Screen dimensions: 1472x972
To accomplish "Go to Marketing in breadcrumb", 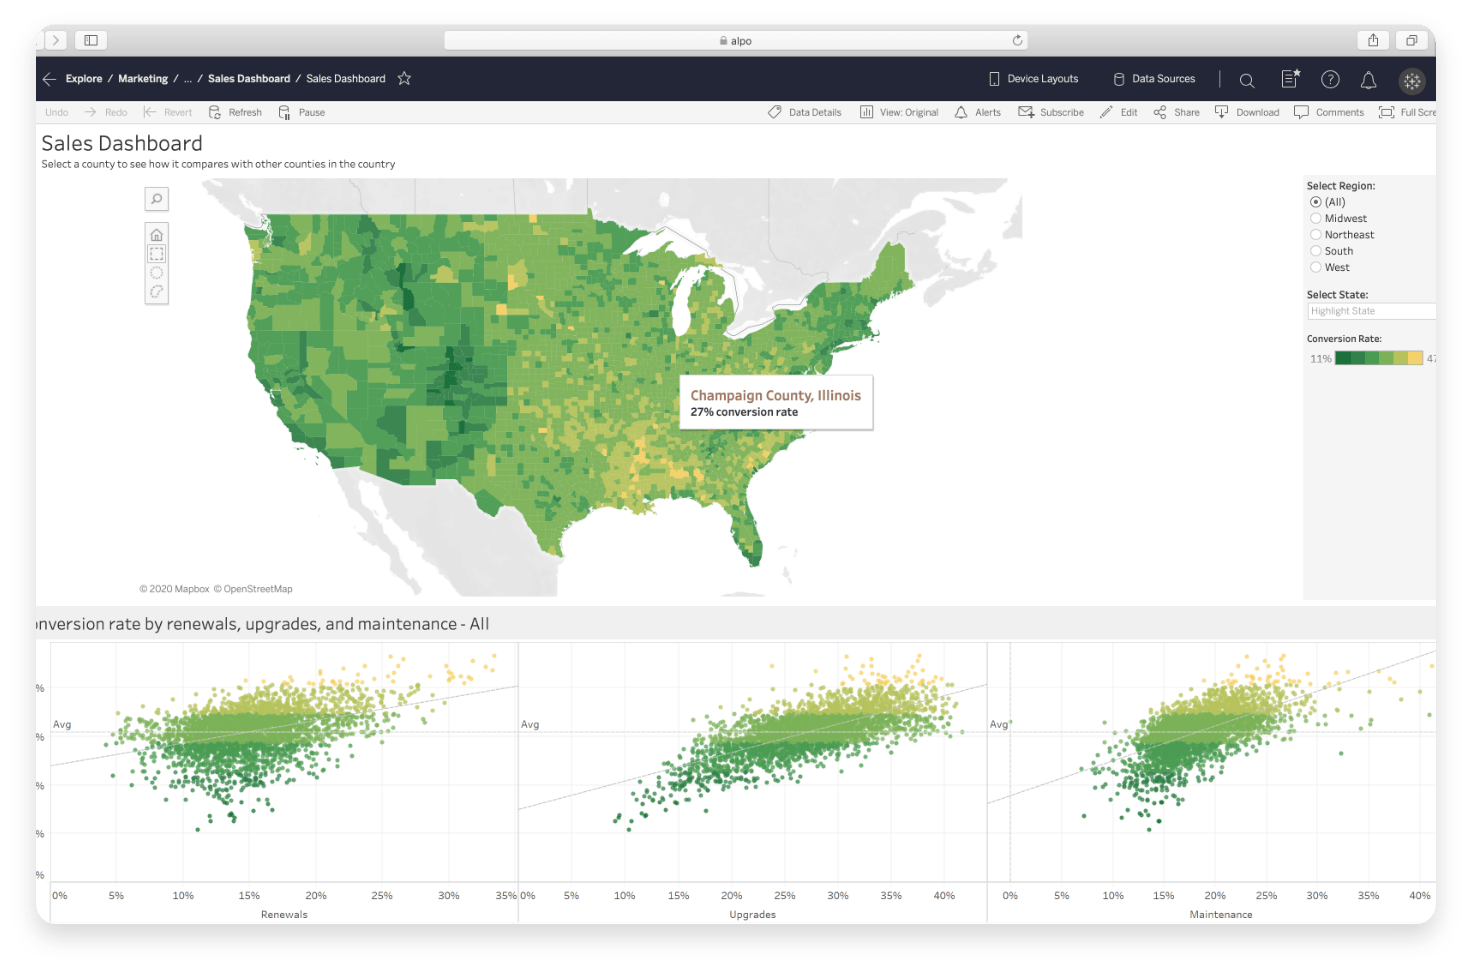I will pos(143,79).
